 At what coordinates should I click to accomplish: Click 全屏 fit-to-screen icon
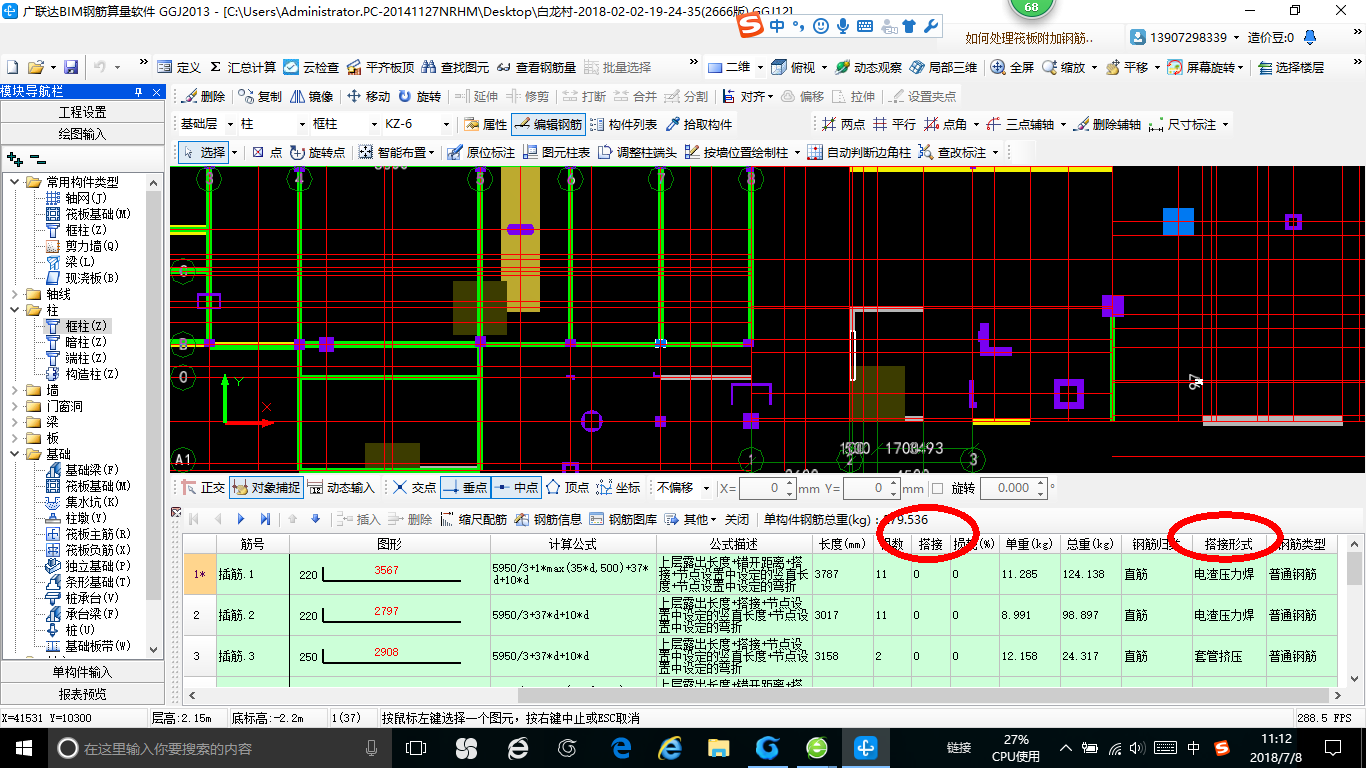[x=1012, y=67]
